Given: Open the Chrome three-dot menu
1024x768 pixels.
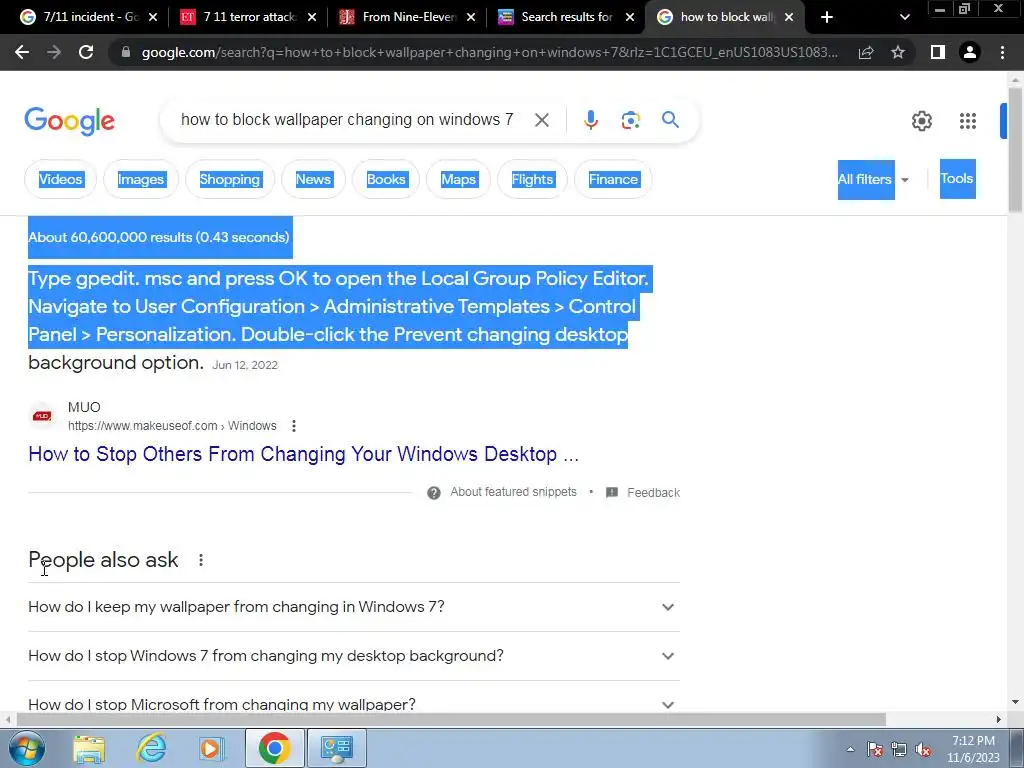Looking at the screenshot, I should (x=1002, y=52).
